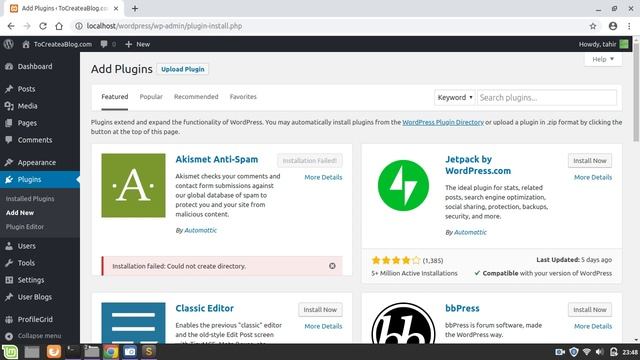This screenshot has width=640, height=360.
Task: Click the browser home icon
Action: [59, 26]
